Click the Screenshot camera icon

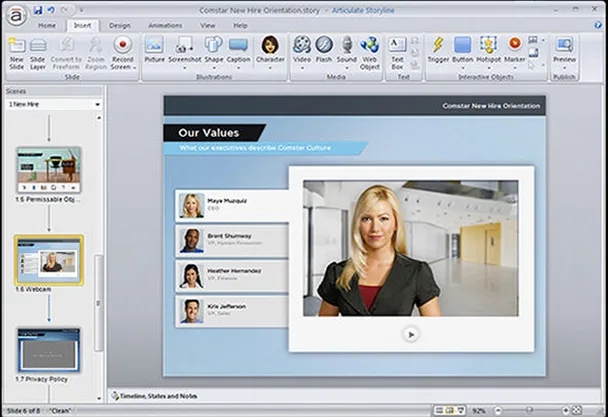pyautogui.click(x=184, y=45)
